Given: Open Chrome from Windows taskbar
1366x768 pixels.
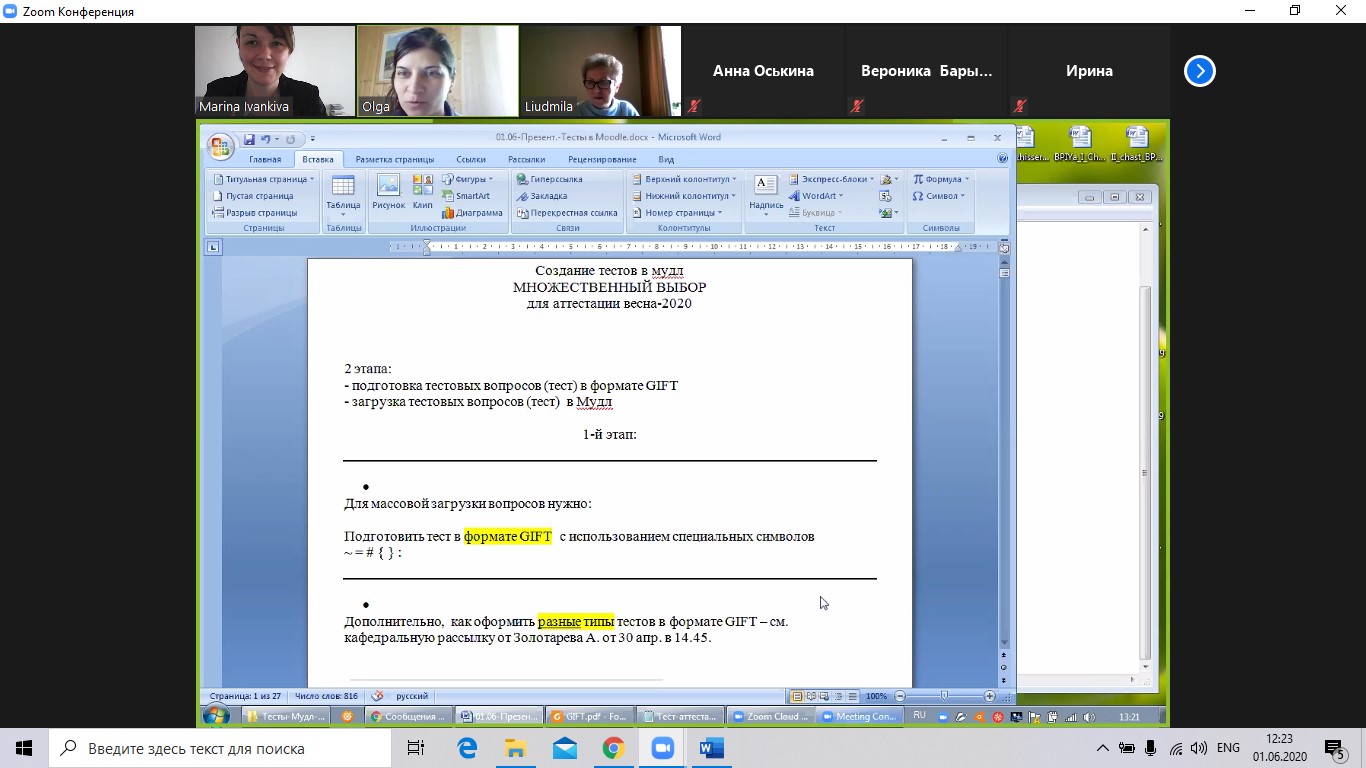Looking at the screenshot, I should [x=613, y=748].
